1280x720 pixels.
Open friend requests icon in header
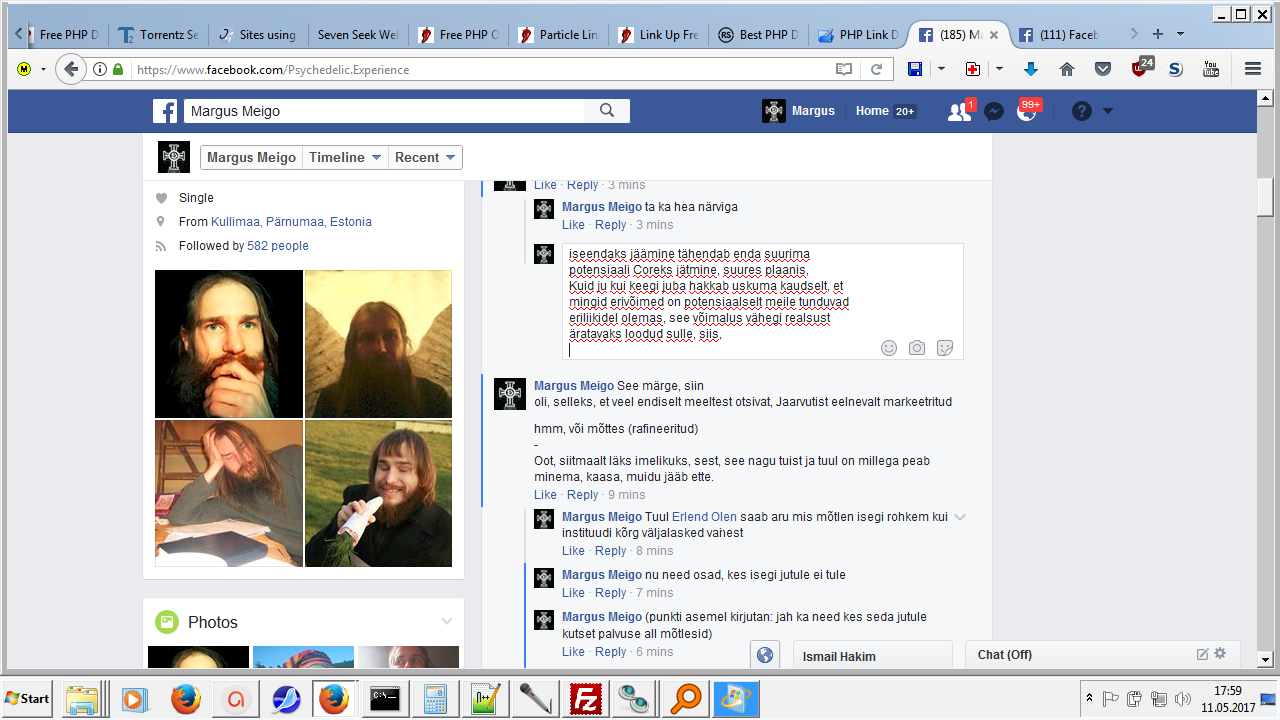tap(959, 111)
